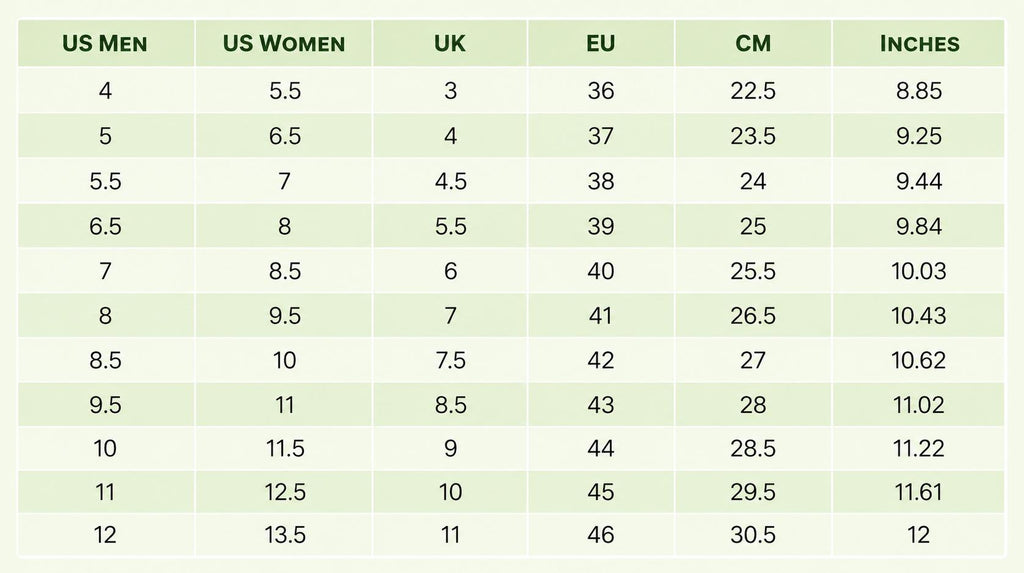
Task: Select EU size 40 cell
Action: [x=601, y=270]
